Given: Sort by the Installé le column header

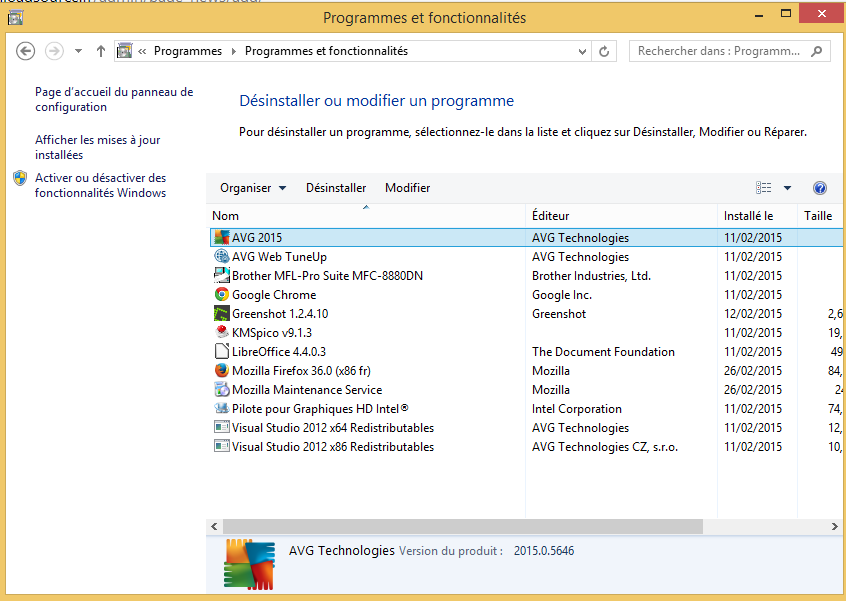Looking at the screenshot, I should 758,215.
